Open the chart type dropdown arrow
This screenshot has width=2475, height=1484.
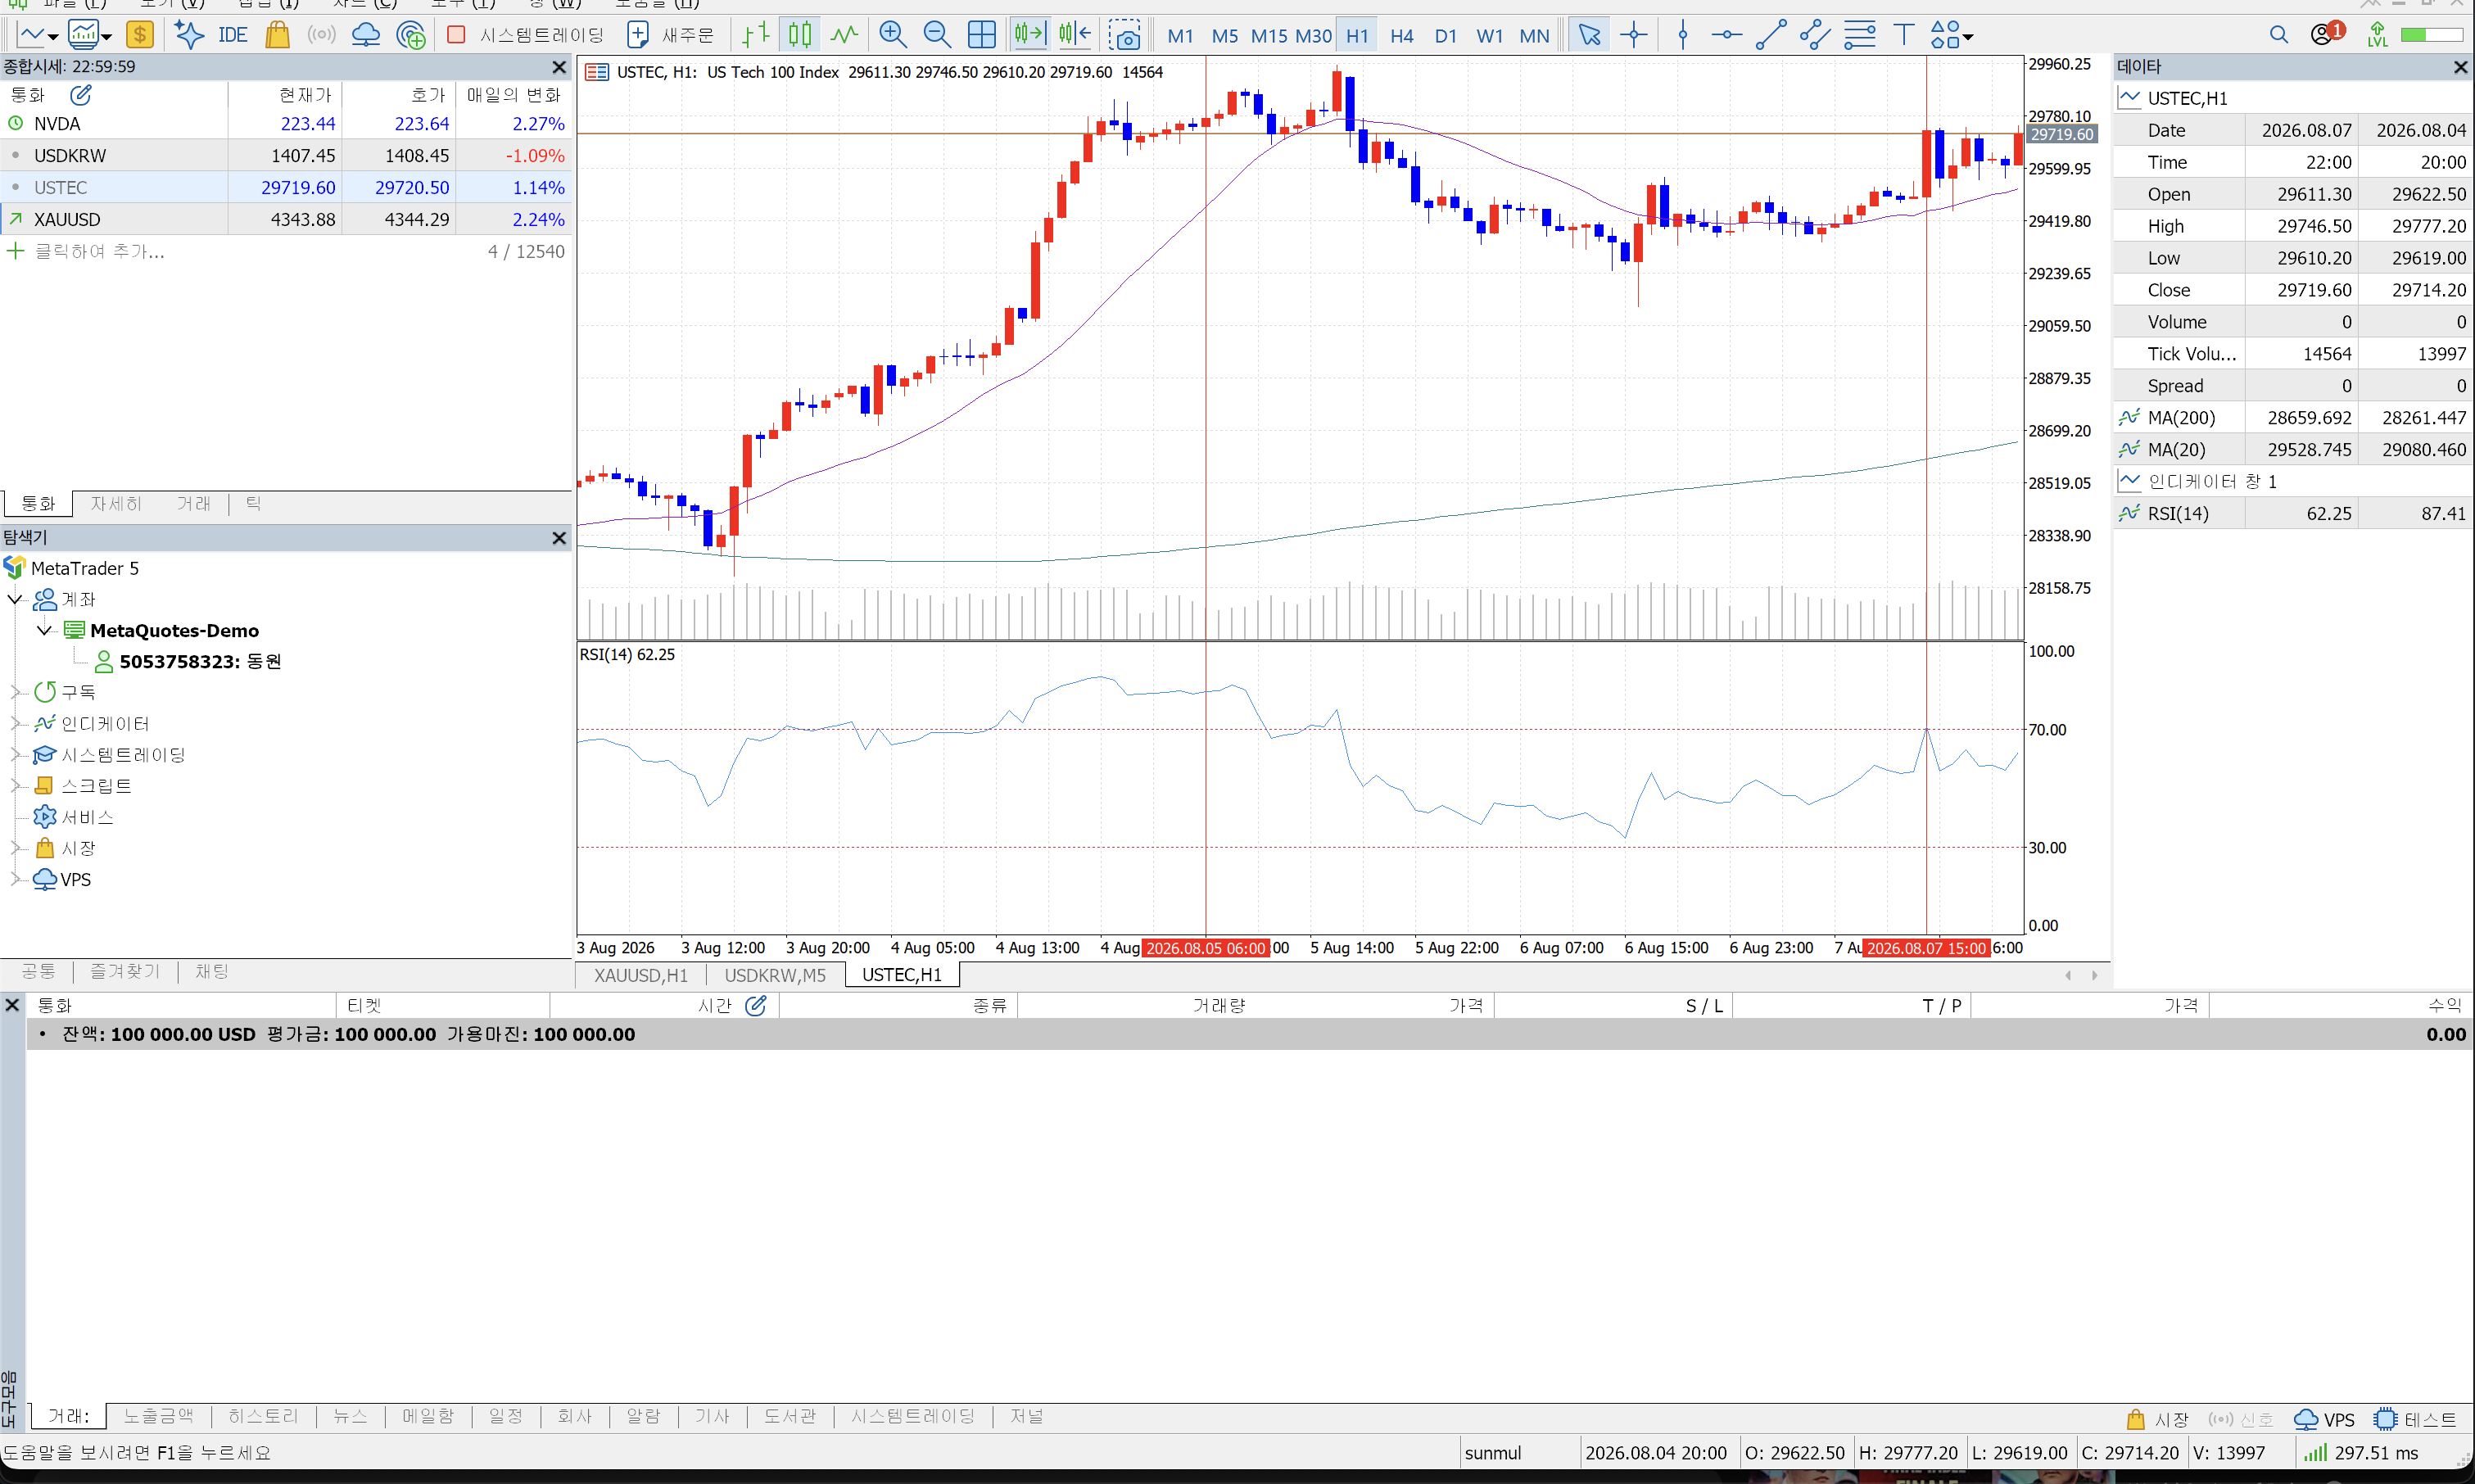[53, 36]
